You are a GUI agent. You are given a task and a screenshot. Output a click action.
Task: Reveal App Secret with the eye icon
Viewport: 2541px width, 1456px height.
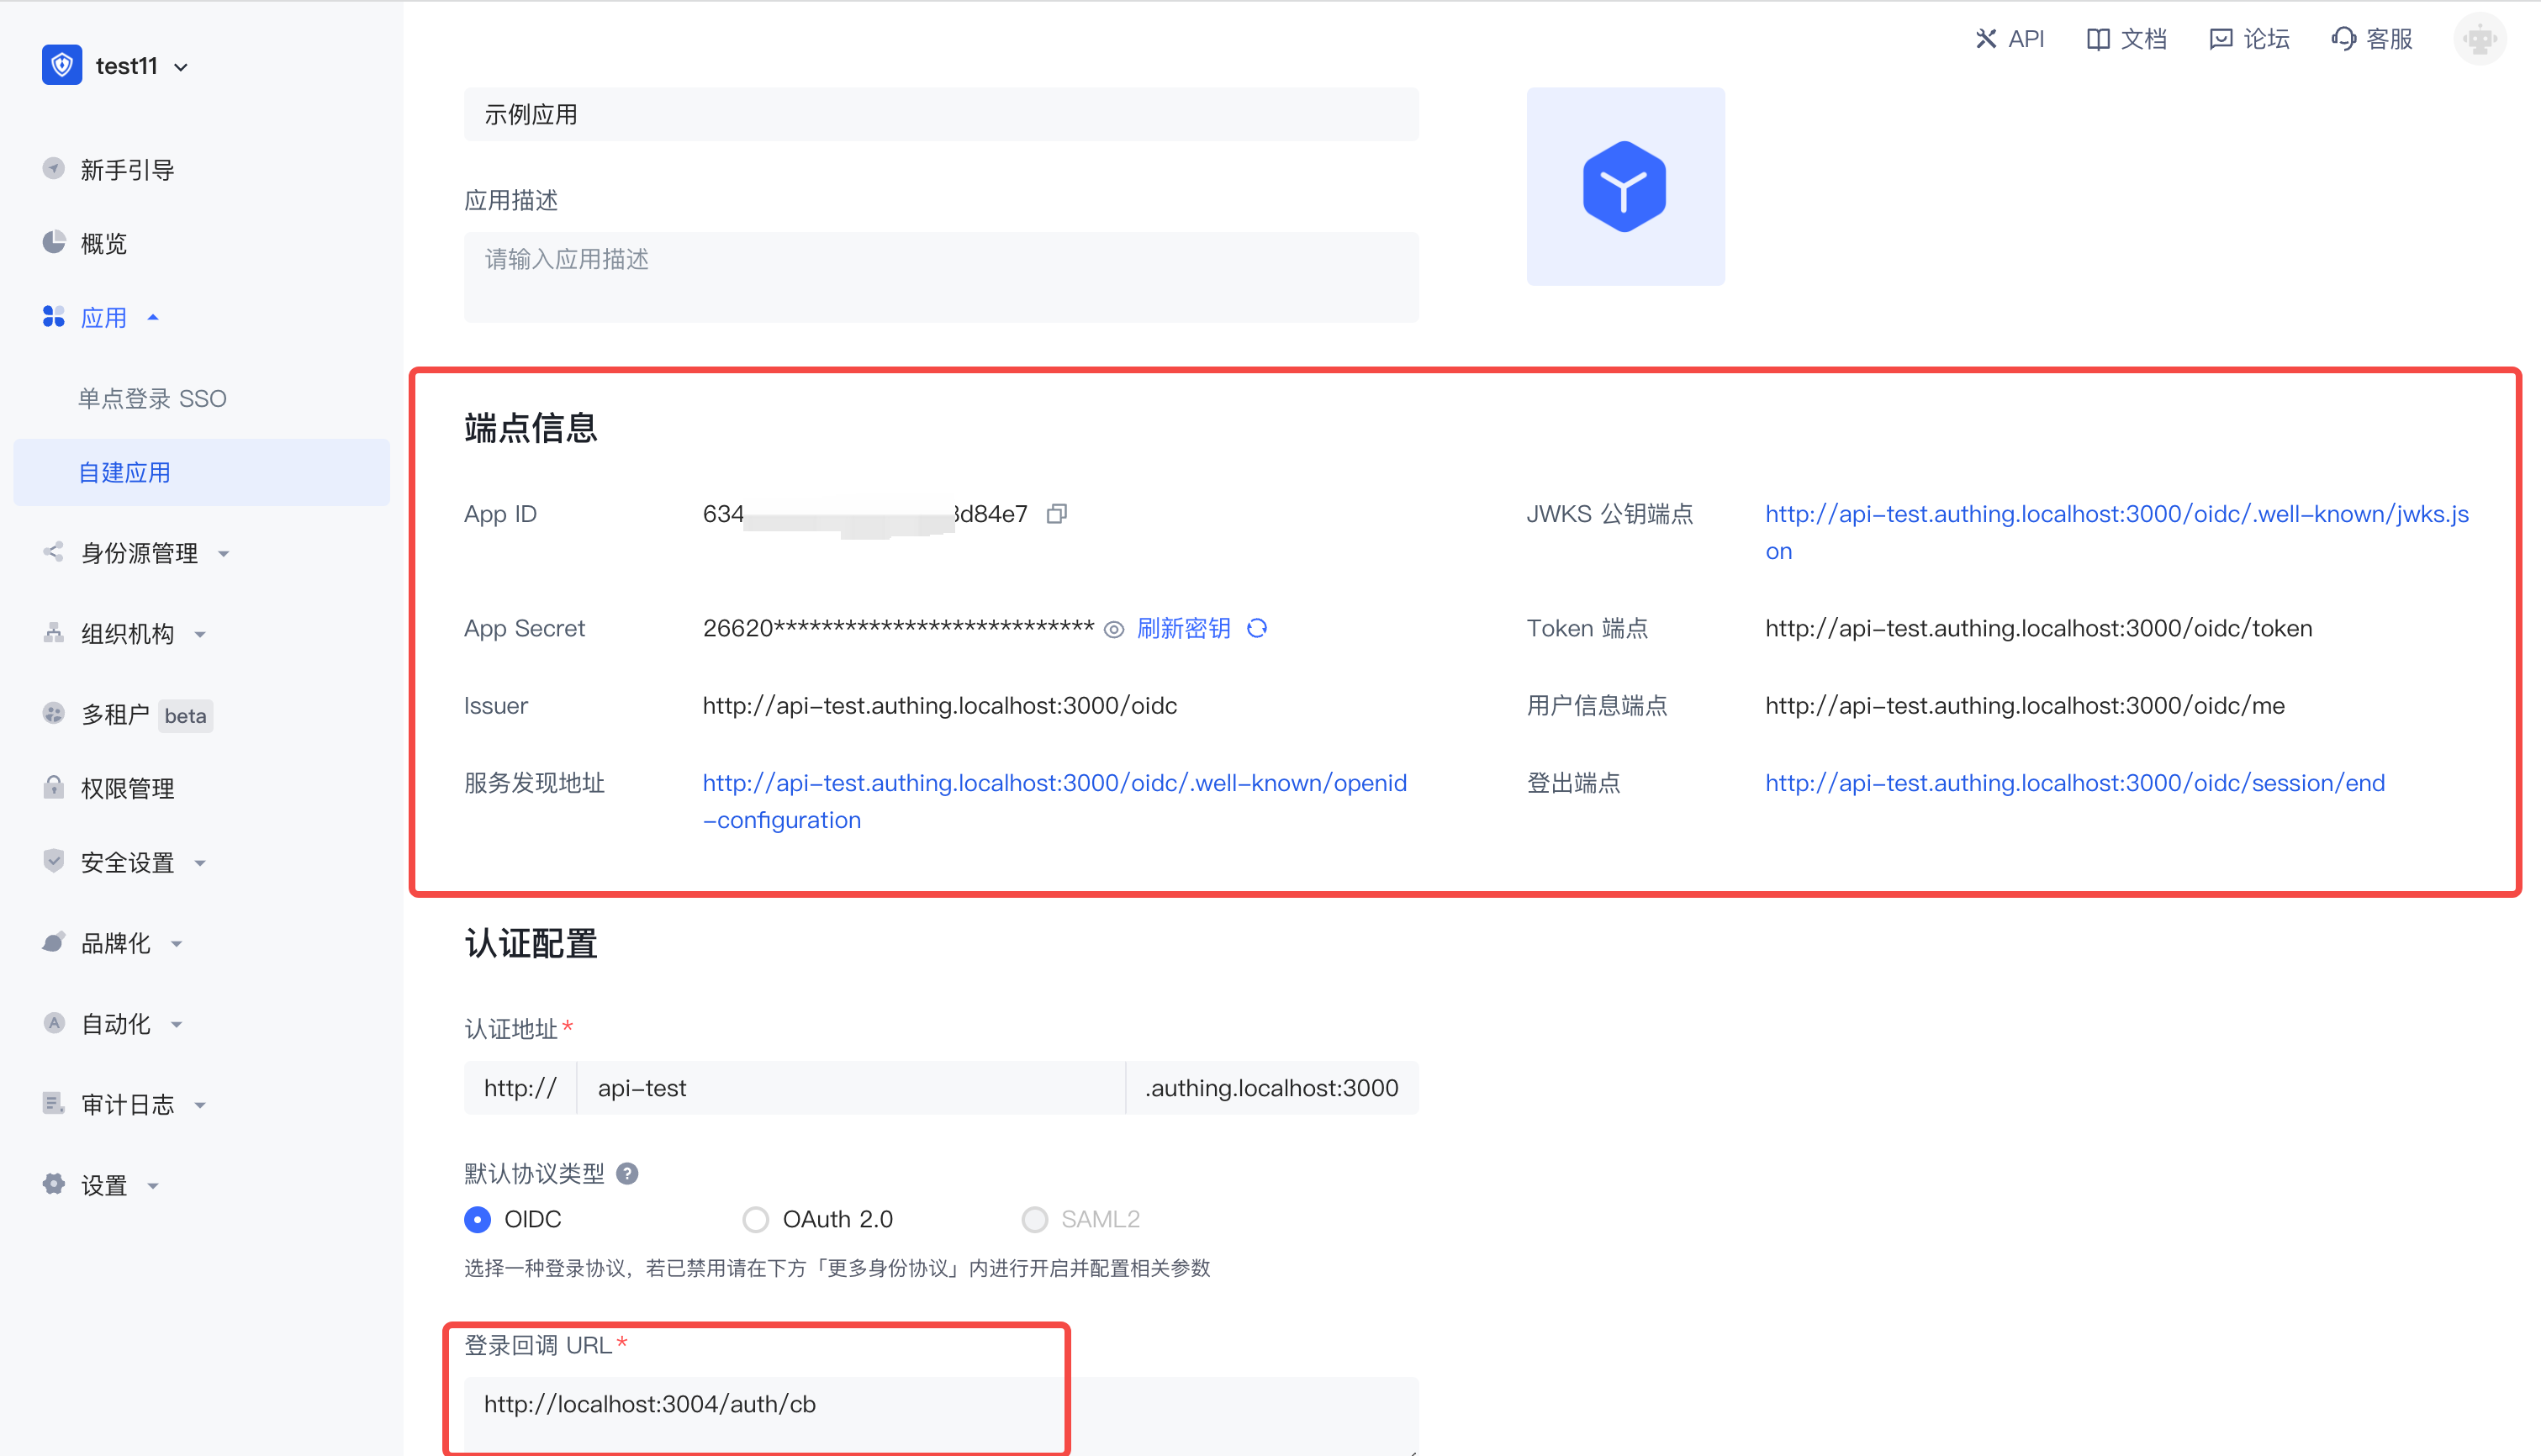pos(1114,629)
